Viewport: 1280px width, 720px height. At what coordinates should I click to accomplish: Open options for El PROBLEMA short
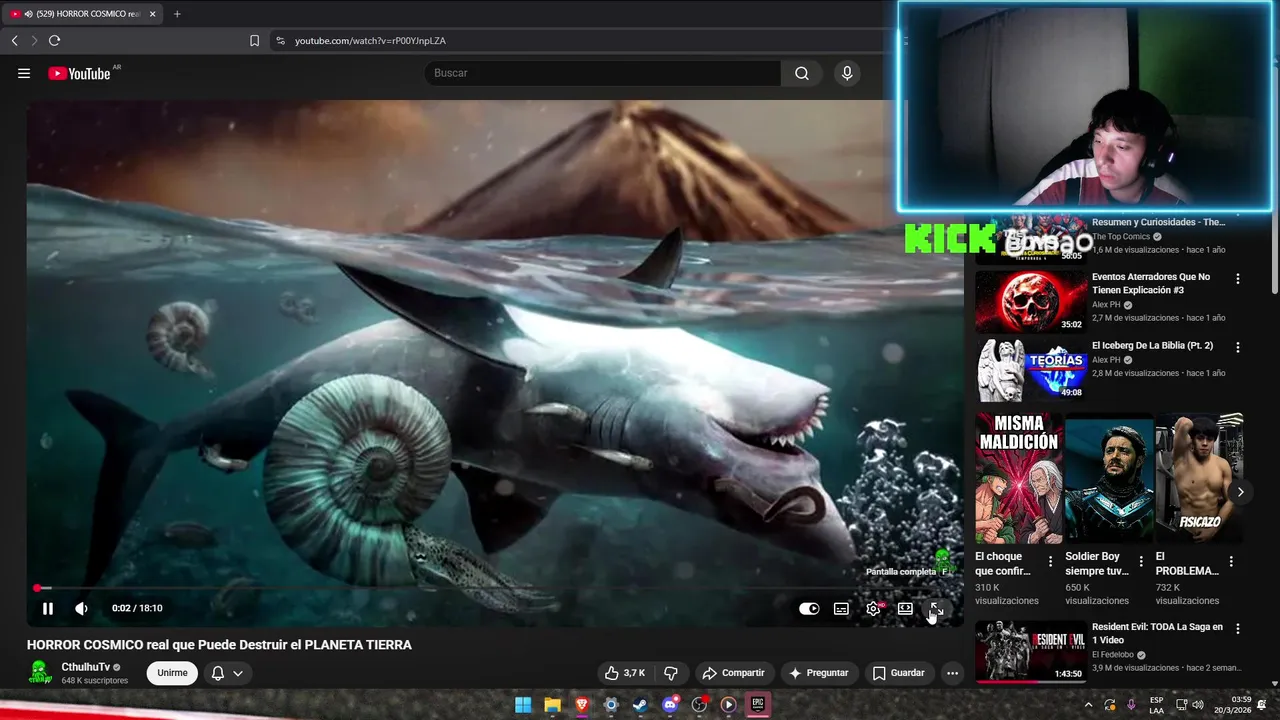point(1231,562)
